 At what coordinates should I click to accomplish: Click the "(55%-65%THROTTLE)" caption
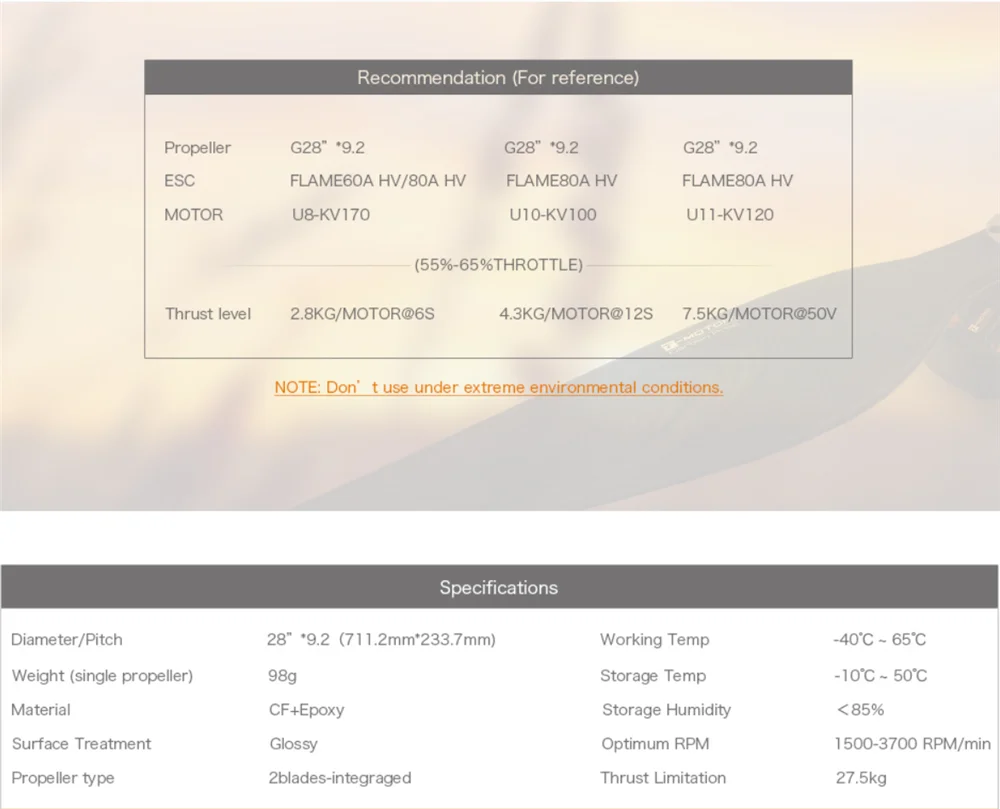coord(499,265)
